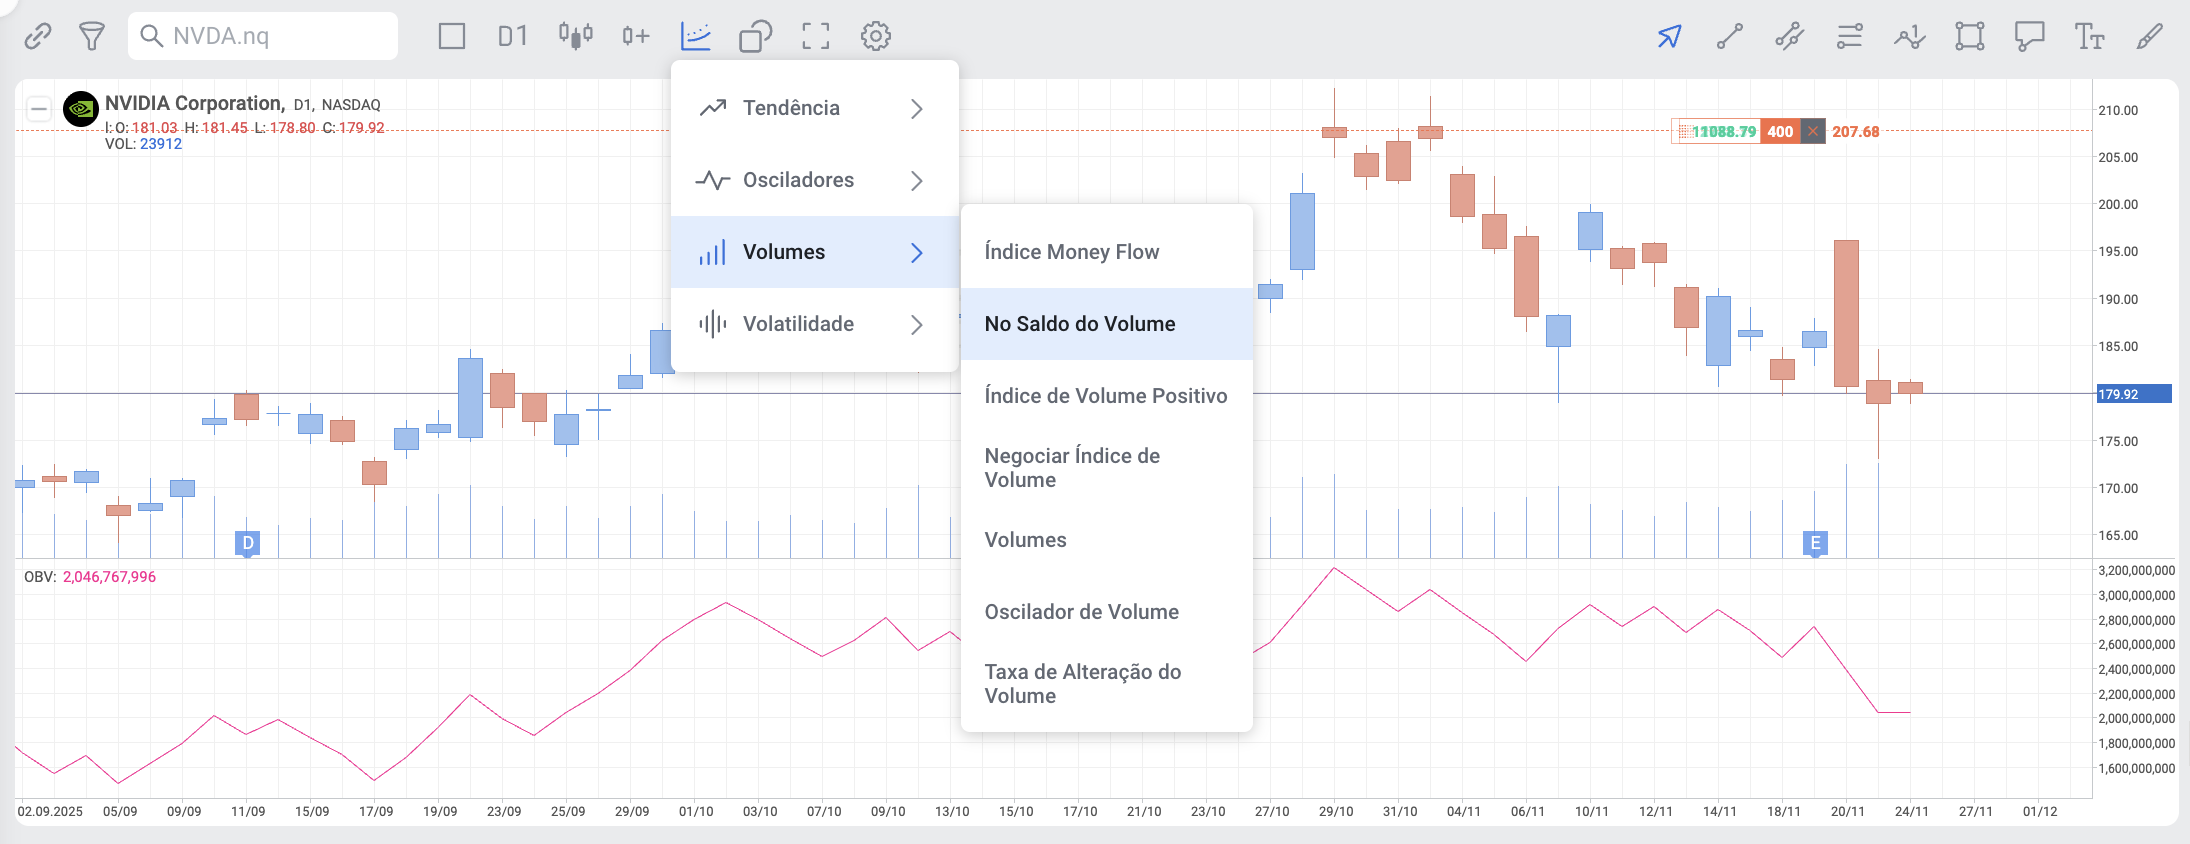Click the 3,200,000,000 OBV axis label
This screenshot has width=2190, height=844.
(x=2136, y=570)
